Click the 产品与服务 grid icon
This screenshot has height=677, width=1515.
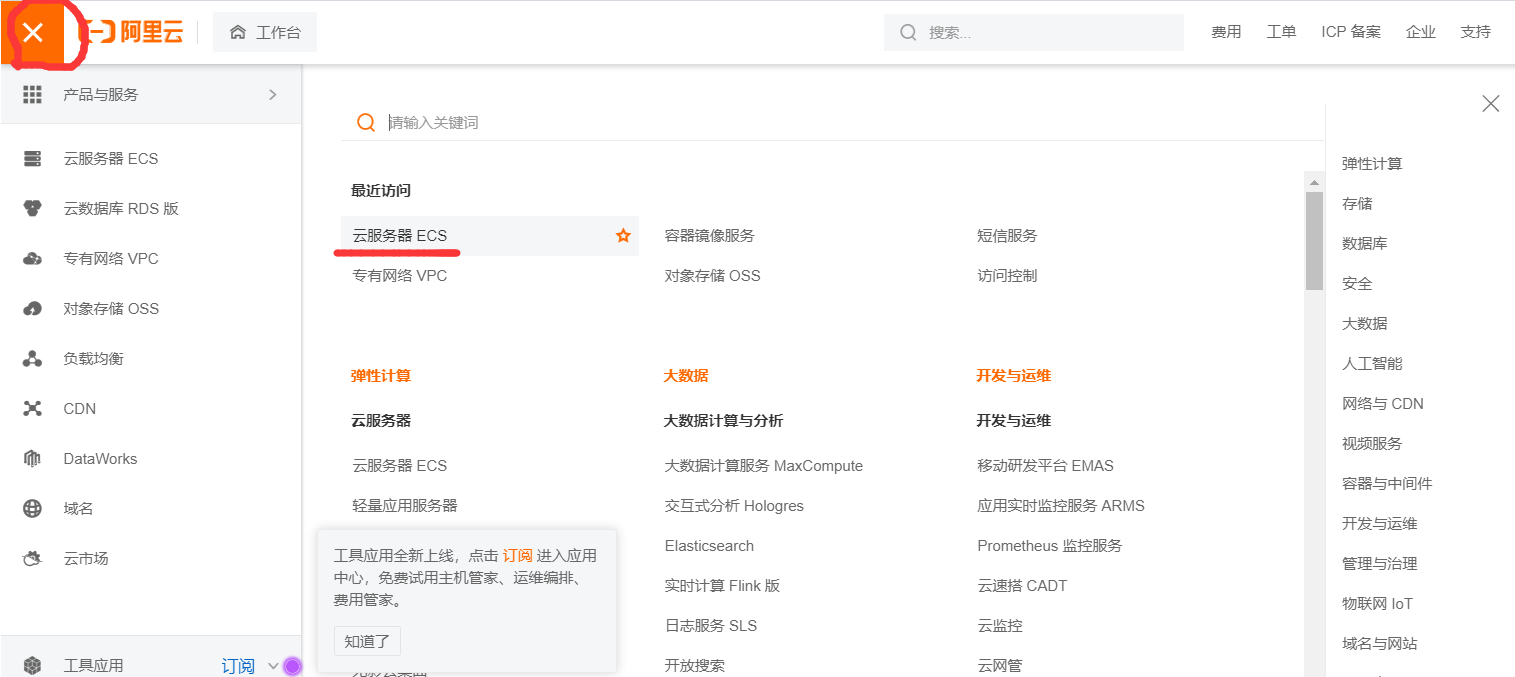pyautogui.click(x=32, y=94)
